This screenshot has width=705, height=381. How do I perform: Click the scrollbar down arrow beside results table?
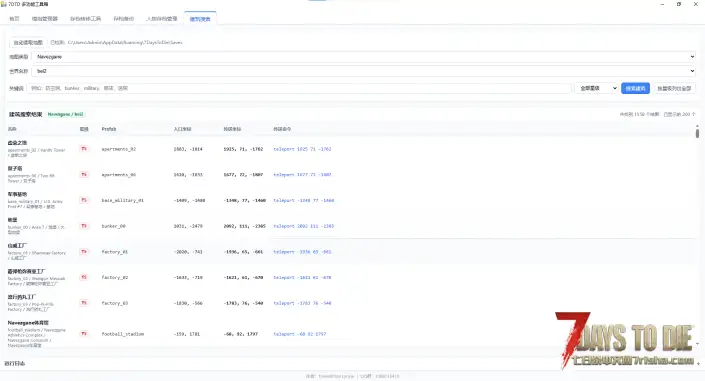pyautogui.click(x=697, y=344)
